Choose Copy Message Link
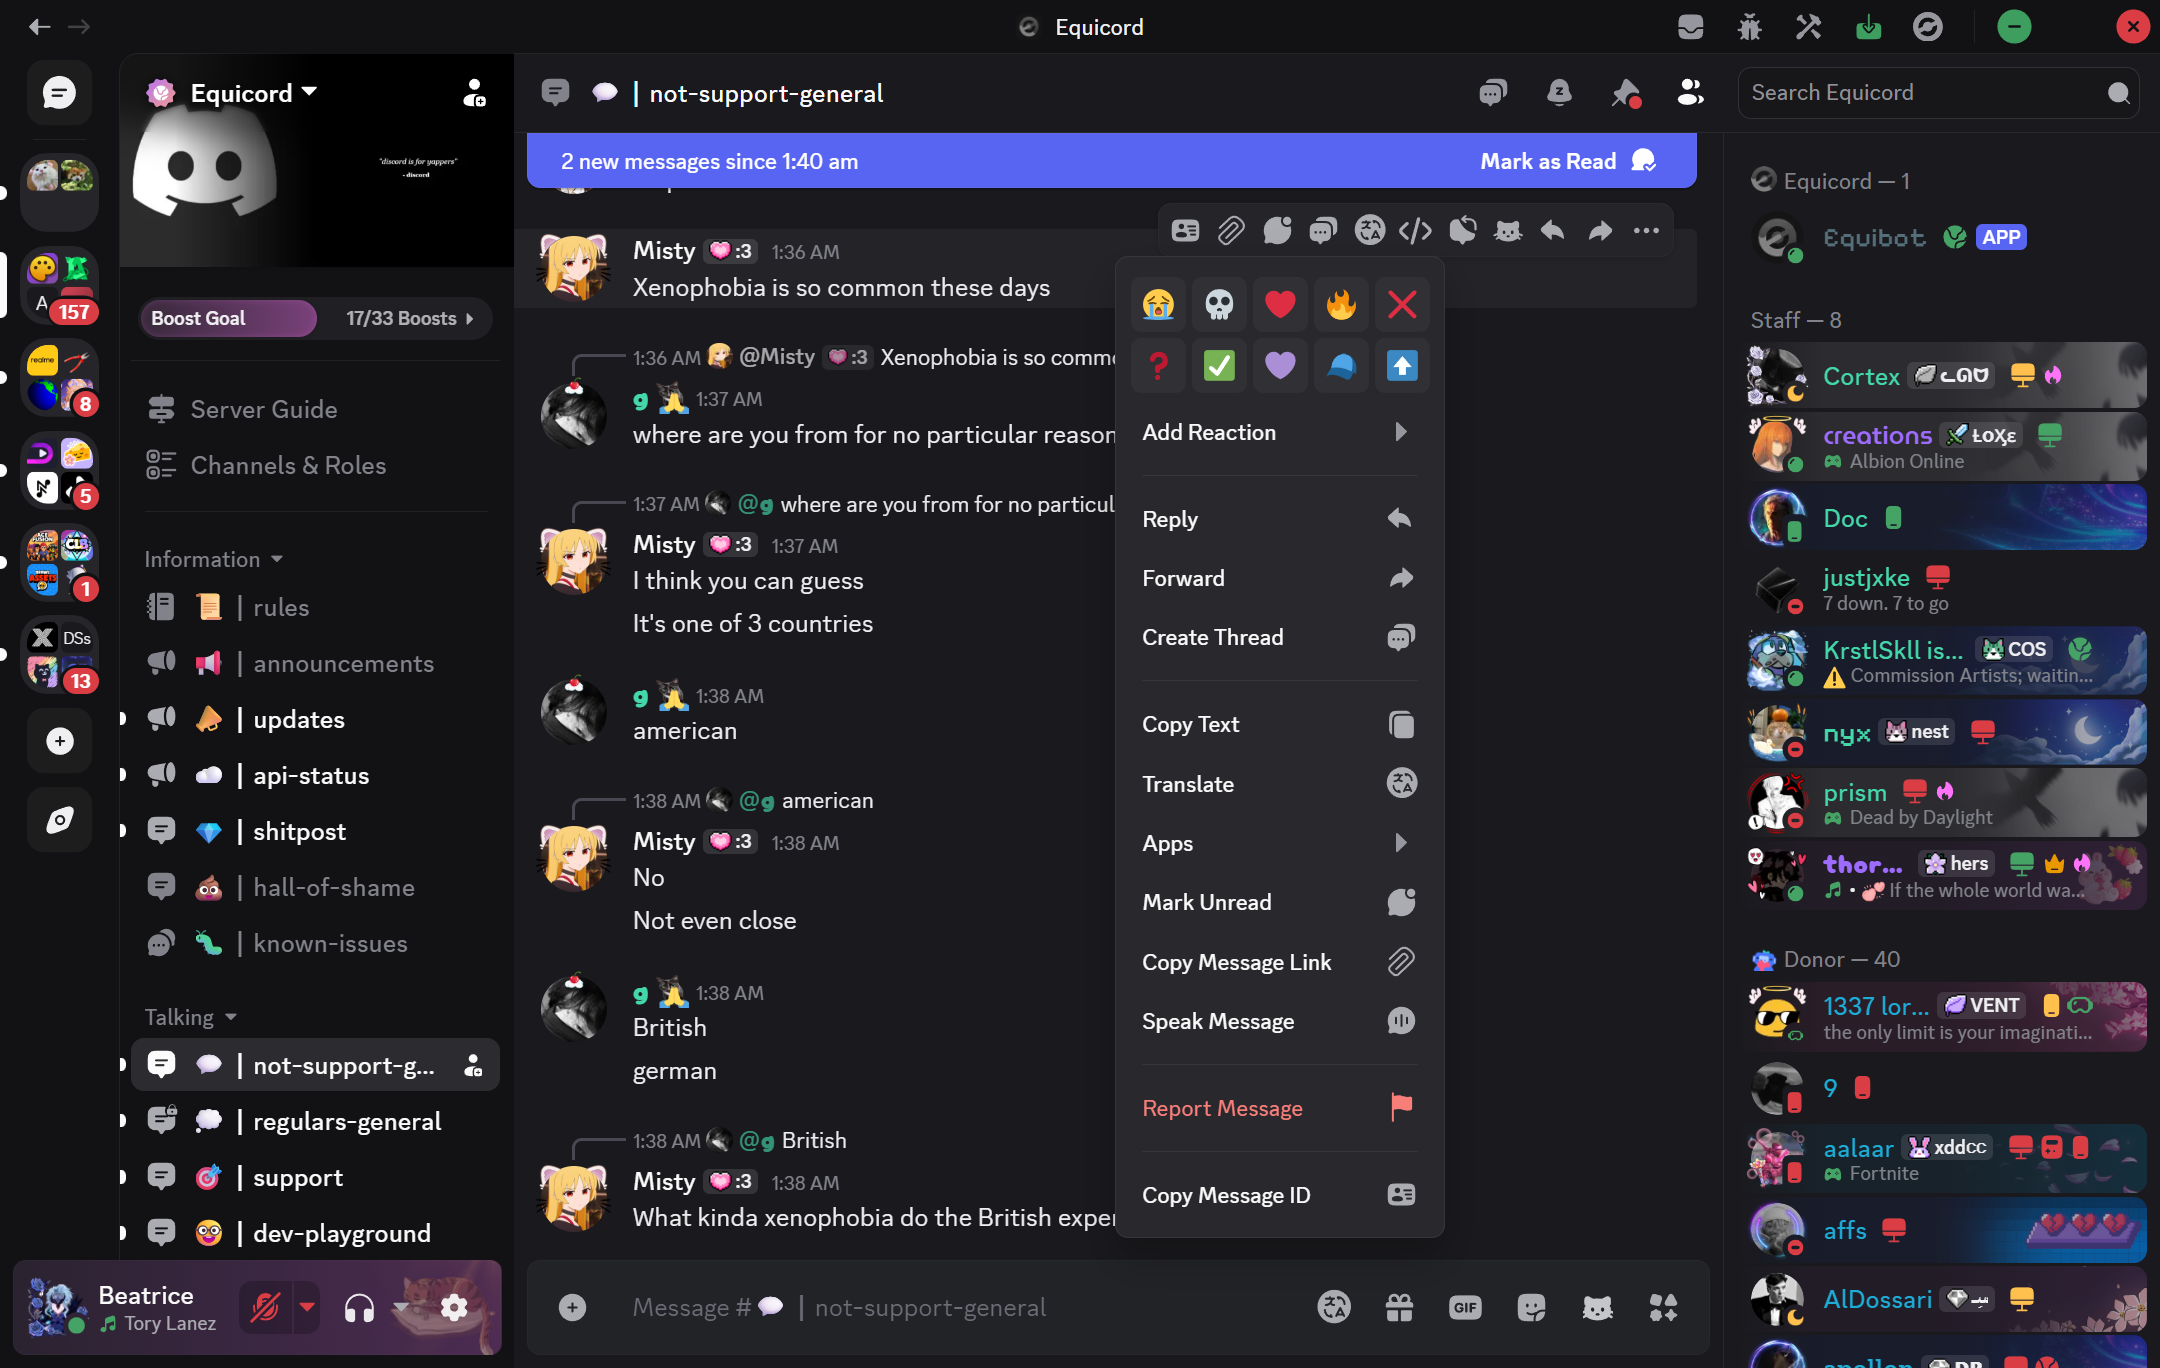This screenshot has width=2160, height=1368. (x=1280, y=962)
